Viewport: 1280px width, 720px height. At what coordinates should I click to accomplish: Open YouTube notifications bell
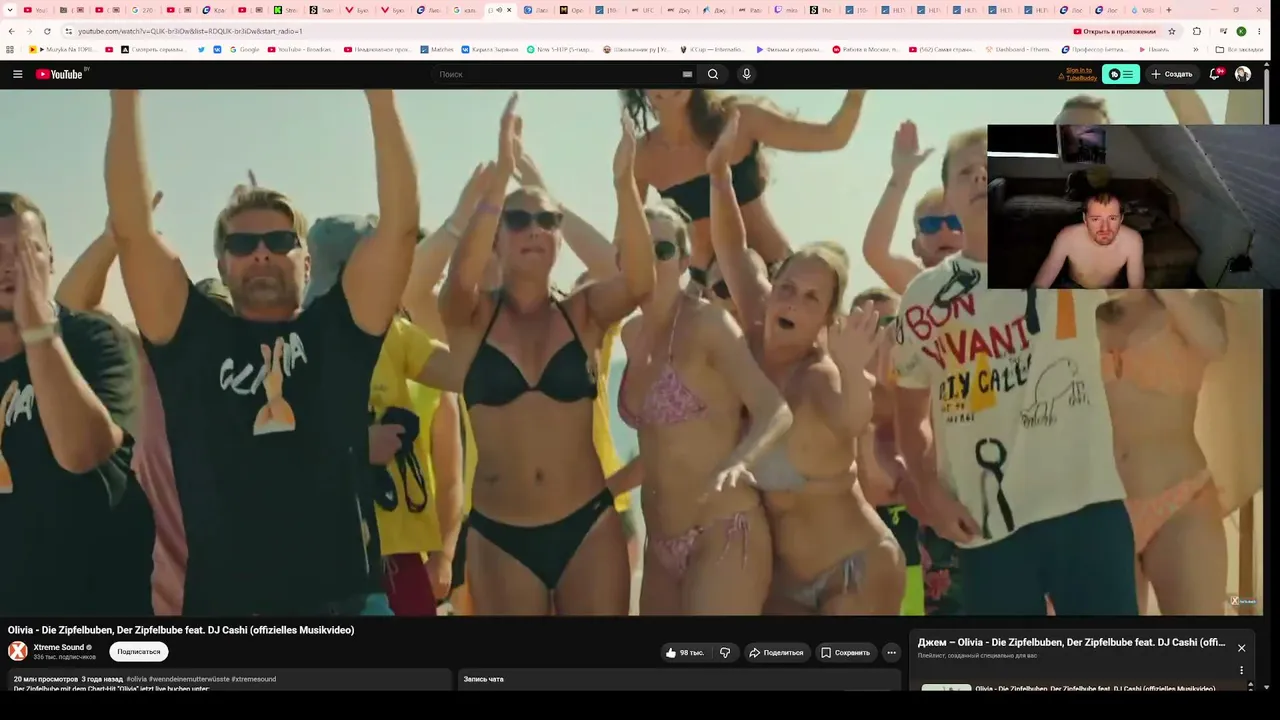[1215, 74]
